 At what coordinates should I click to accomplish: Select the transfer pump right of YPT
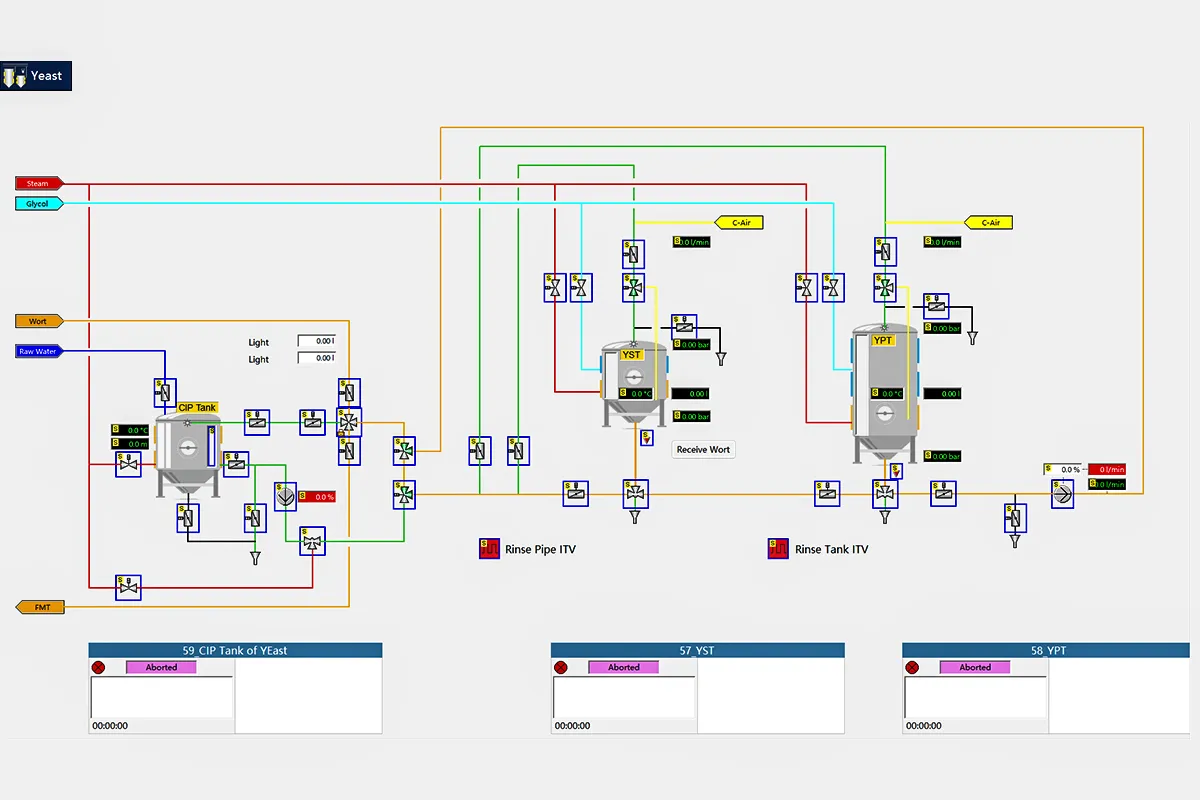[x=1062, y=493]
